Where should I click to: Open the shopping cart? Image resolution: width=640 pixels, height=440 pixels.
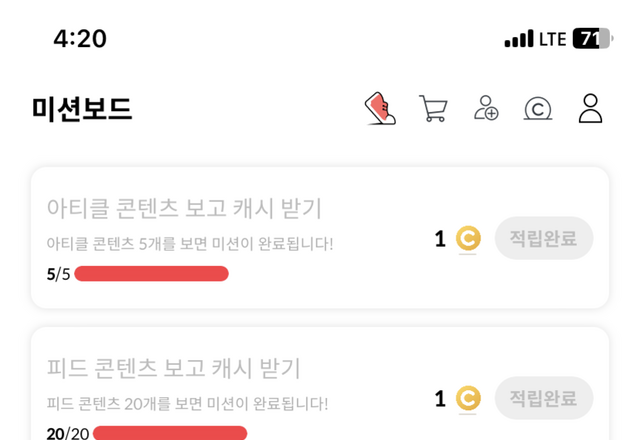click(433, 108)
